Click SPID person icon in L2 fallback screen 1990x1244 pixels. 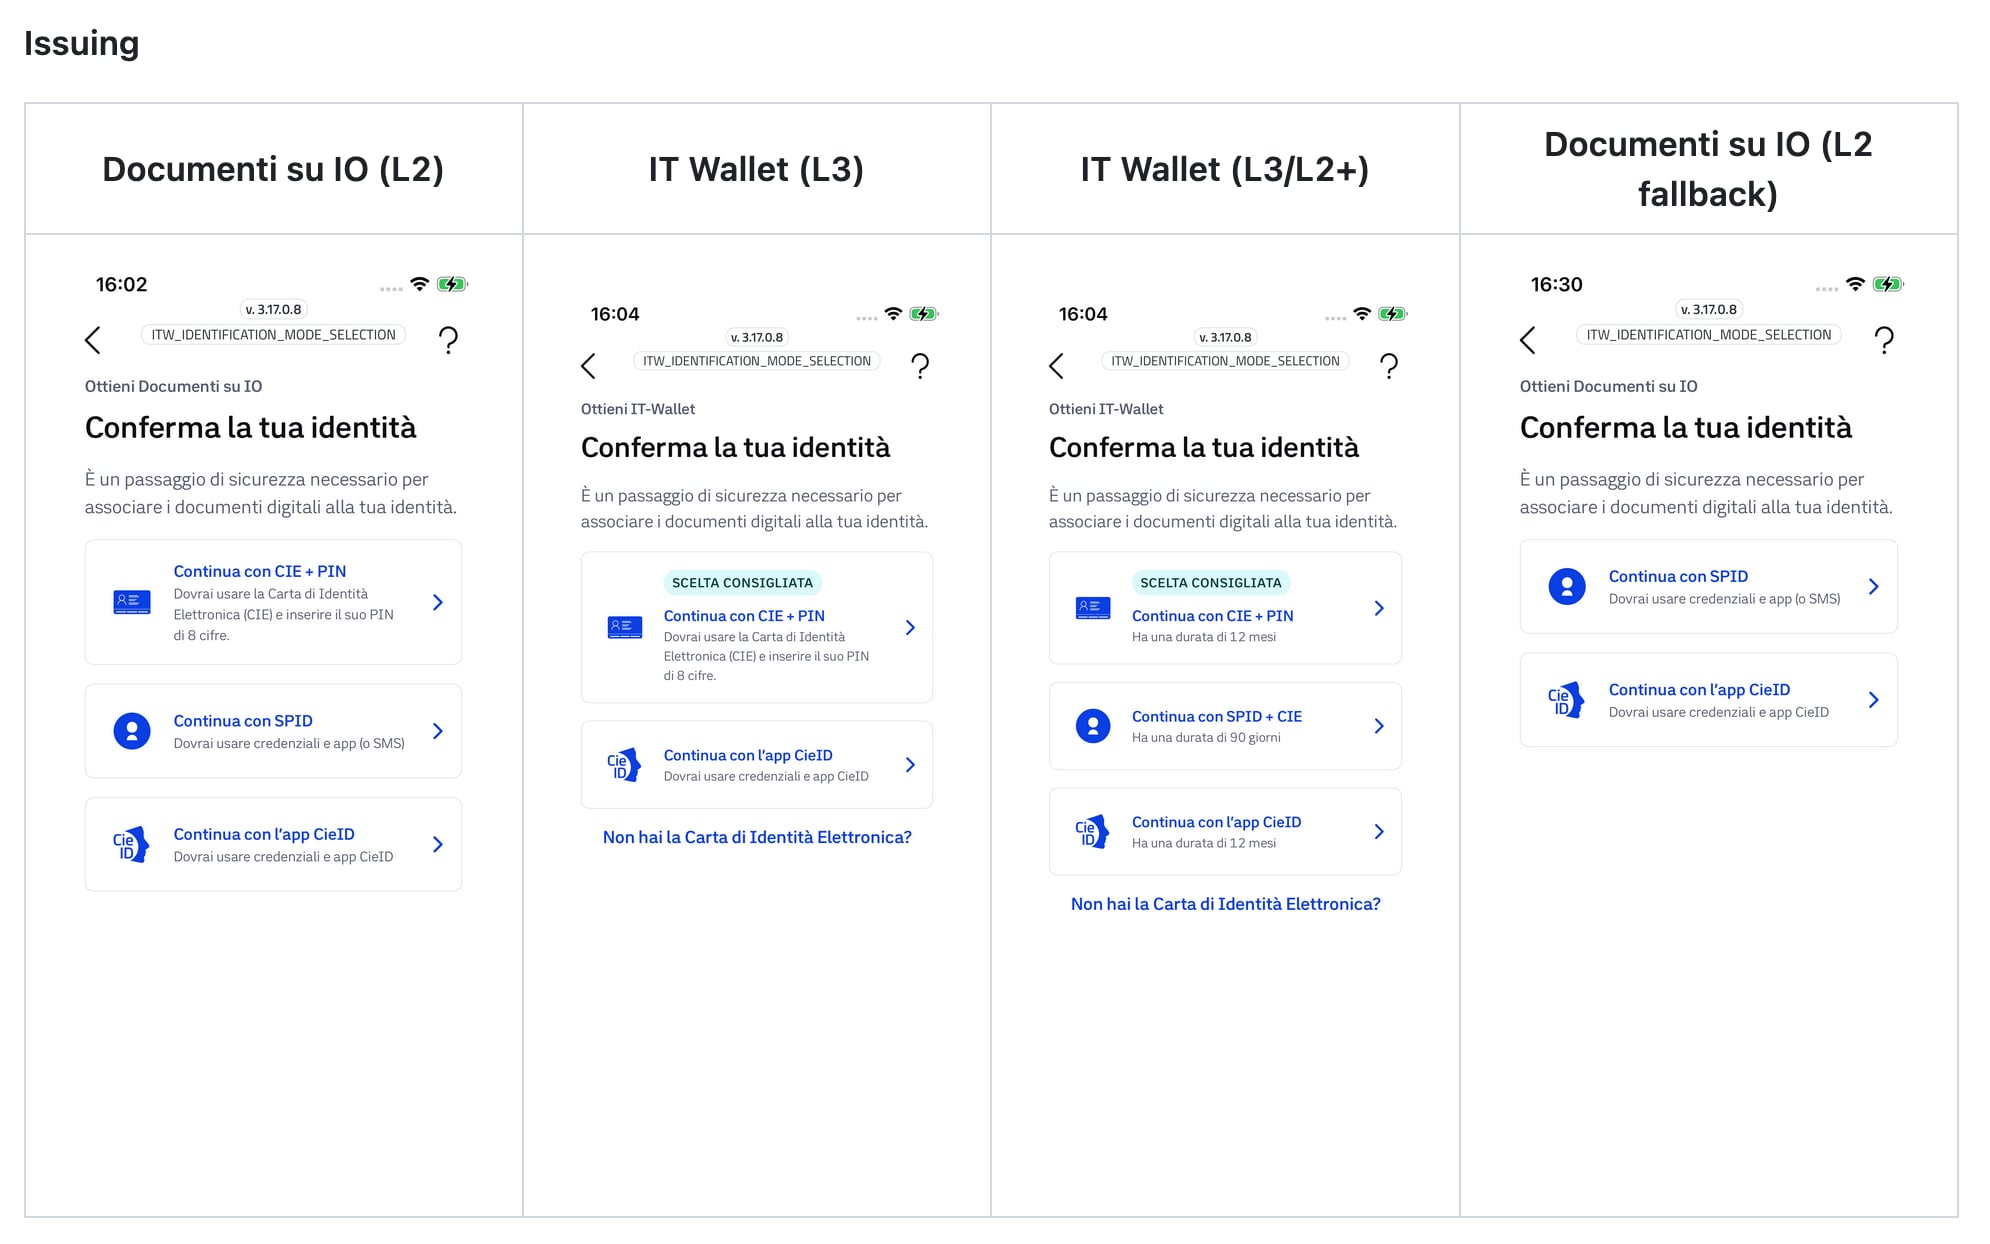click(x=1567, y=586)
